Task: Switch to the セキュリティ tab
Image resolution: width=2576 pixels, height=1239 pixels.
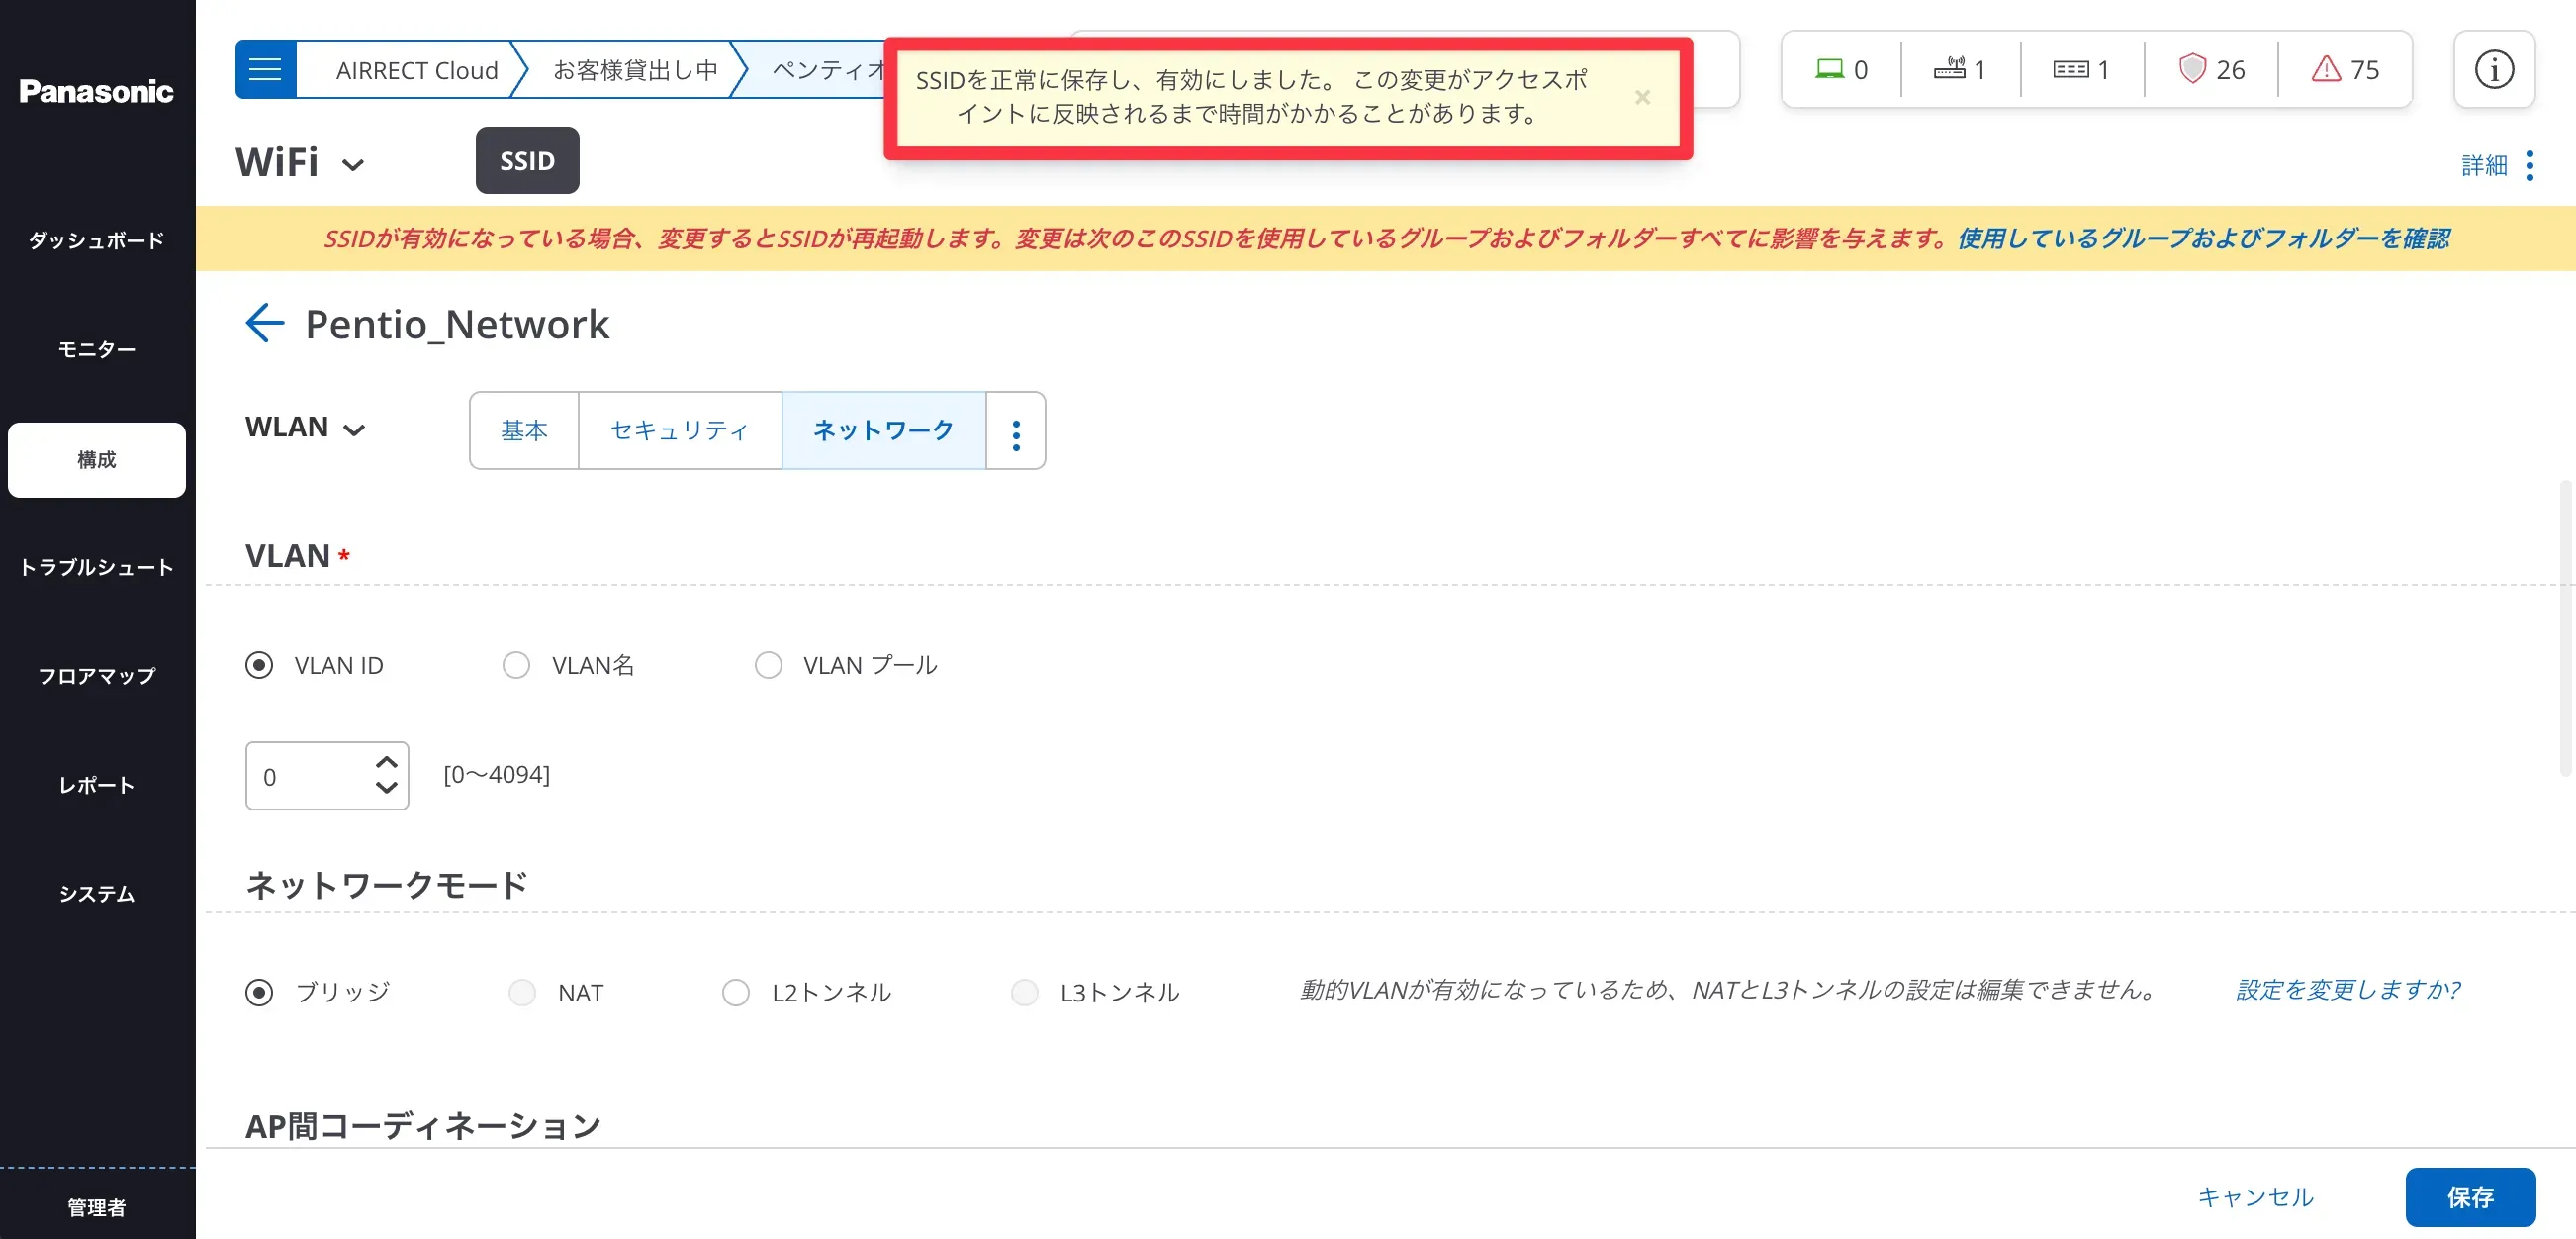Action: [x=679, y=431]
